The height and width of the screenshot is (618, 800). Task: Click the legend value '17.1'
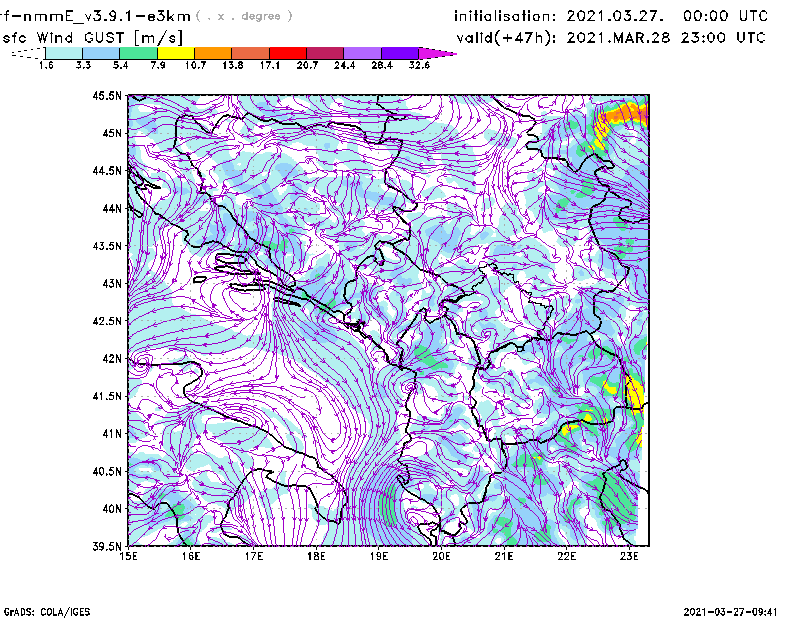click(x=269, y=65)
